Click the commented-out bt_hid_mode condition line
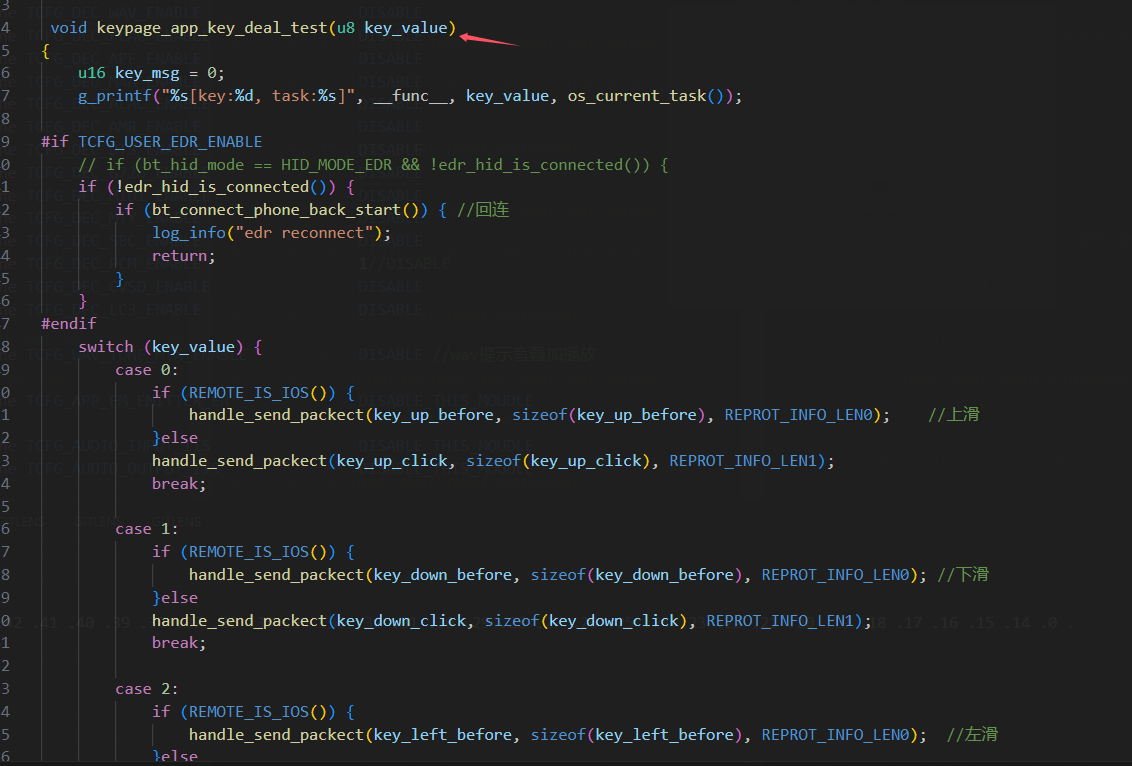The width and height of the screenshot is (1132, 766). (373, 165)
